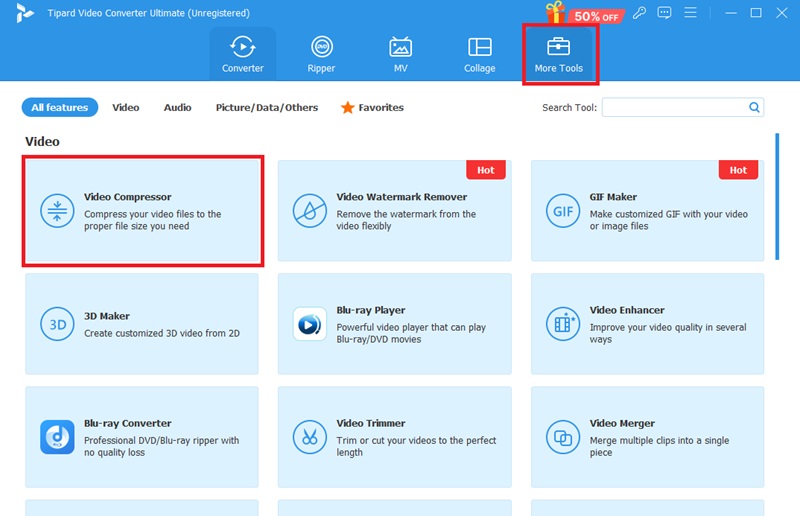
Task: Show Favorites tools
Action: [x=372, y=107]
